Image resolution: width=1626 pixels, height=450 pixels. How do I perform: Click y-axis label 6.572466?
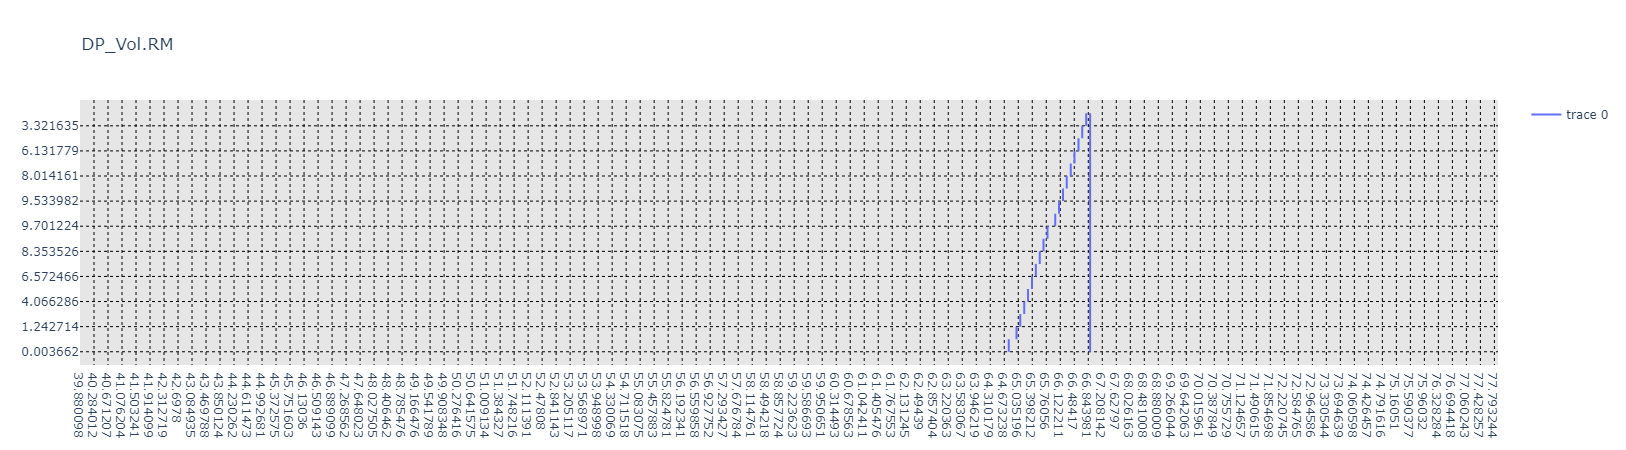tap(50, 276)
